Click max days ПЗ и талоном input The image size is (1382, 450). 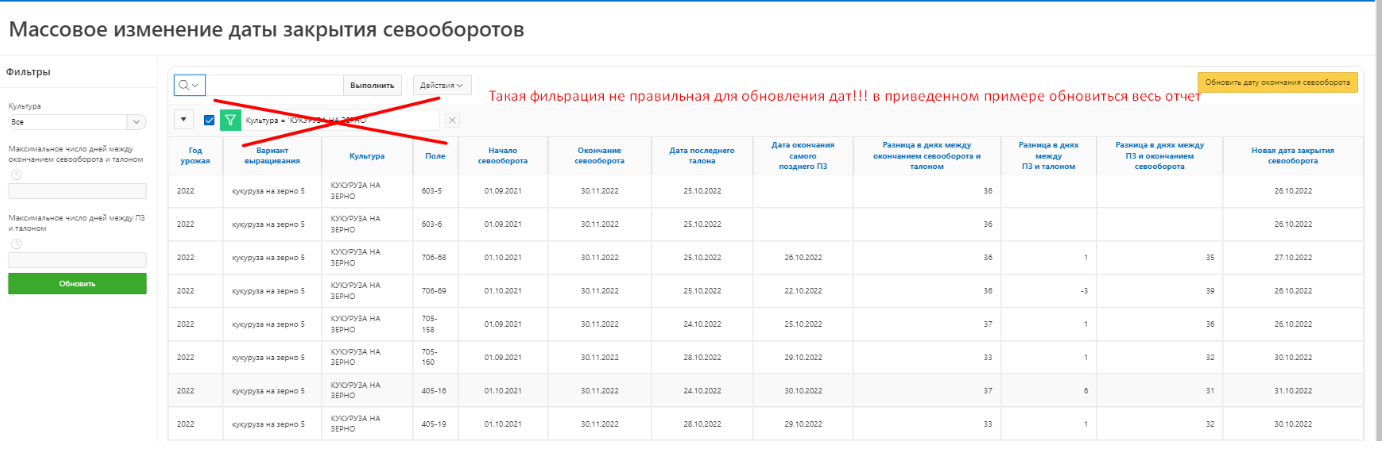77,260
